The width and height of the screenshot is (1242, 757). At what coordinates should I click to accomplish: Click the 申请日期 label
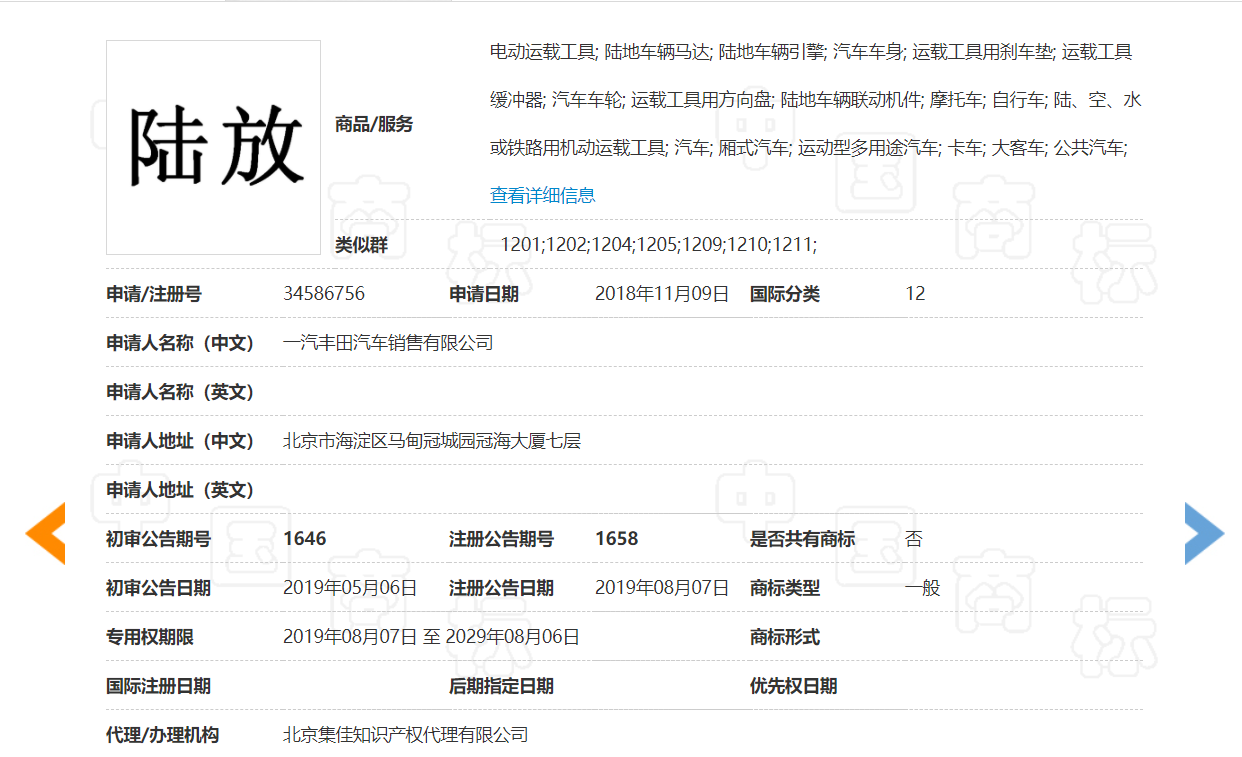[x=484, y=294]
